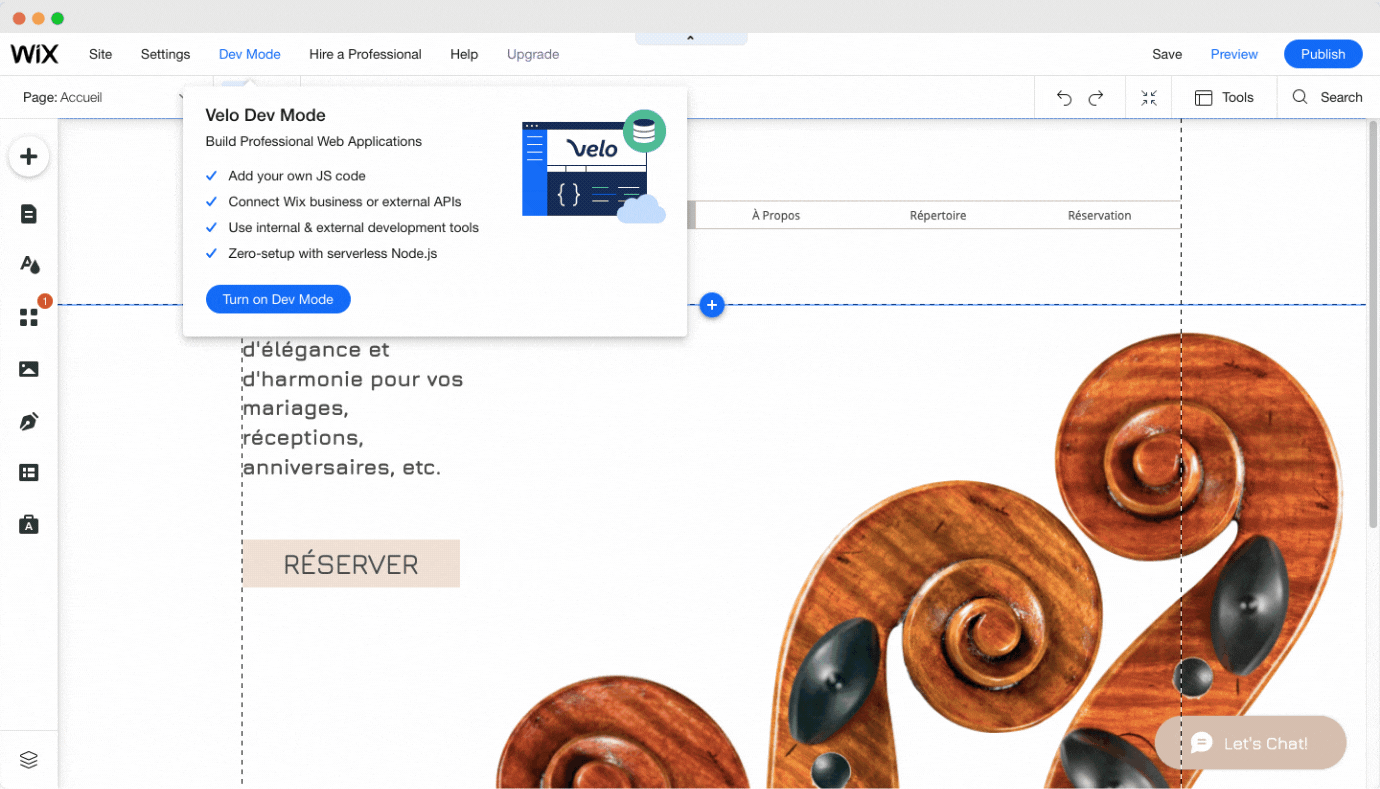1380x789 pixels.
Task: Click Save in the top bar
Action: (1167, 54)
